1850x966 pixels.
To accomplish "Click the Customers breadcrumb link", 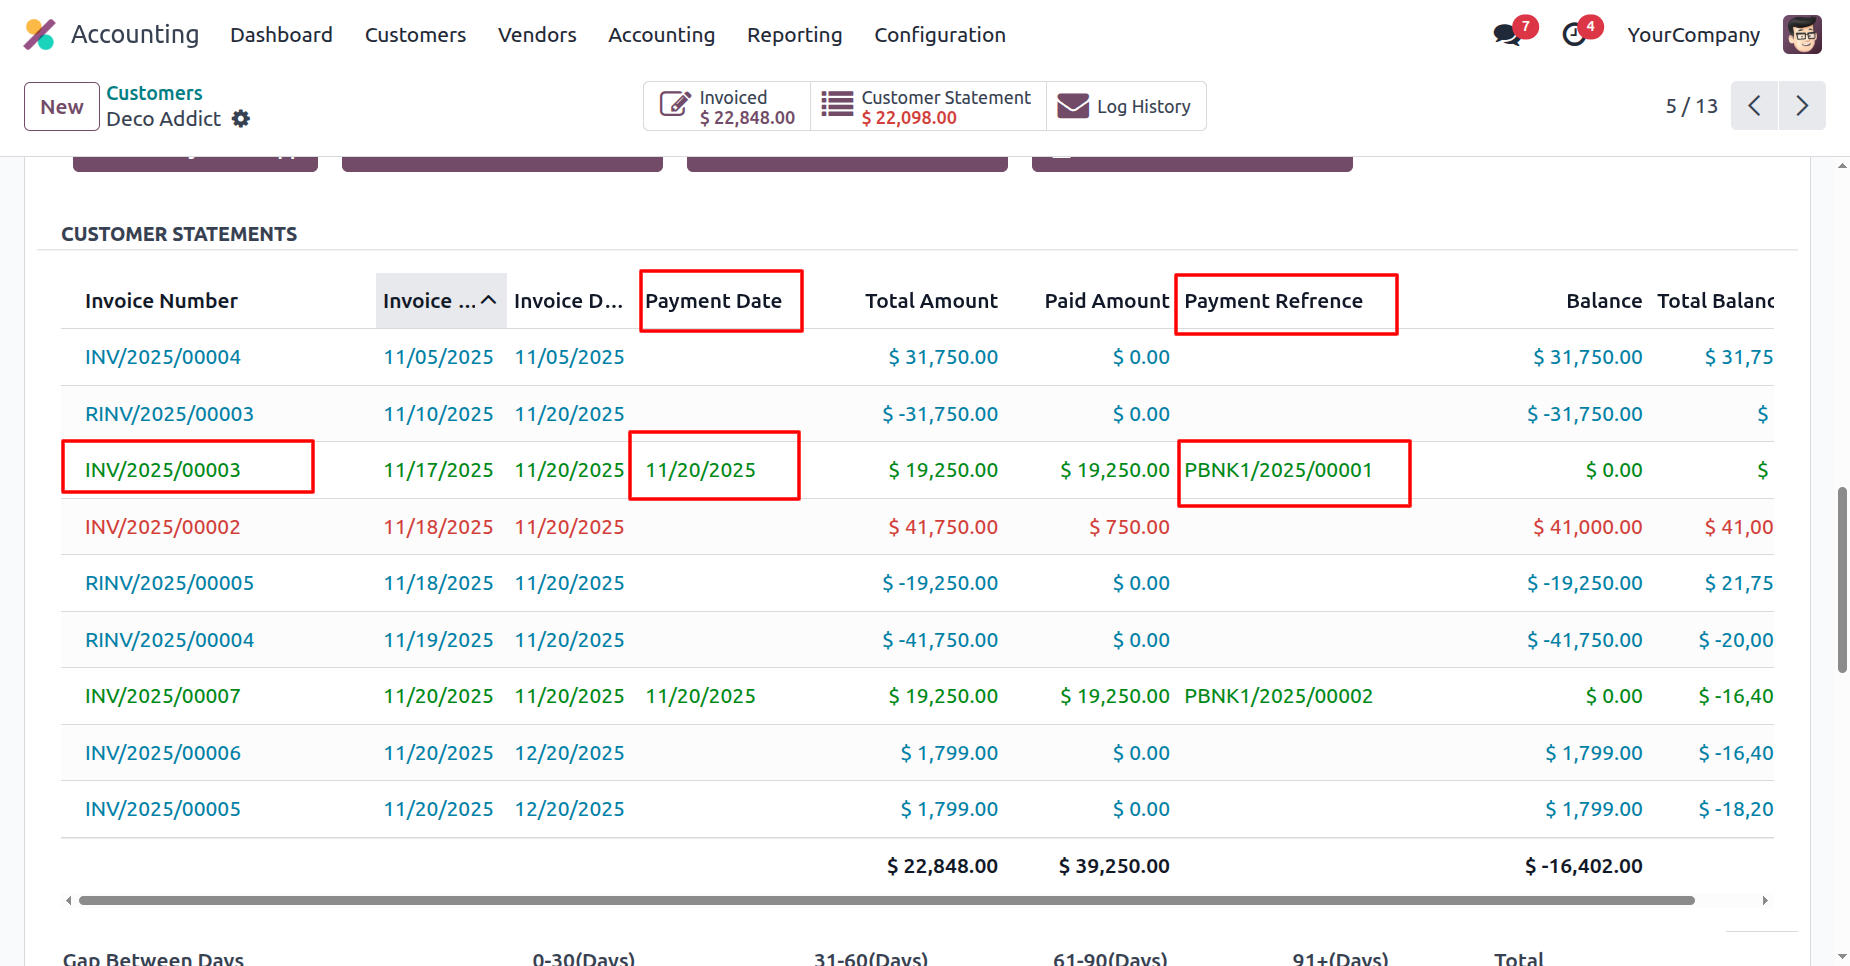I will pyautogui.click(x=154, y=93).
